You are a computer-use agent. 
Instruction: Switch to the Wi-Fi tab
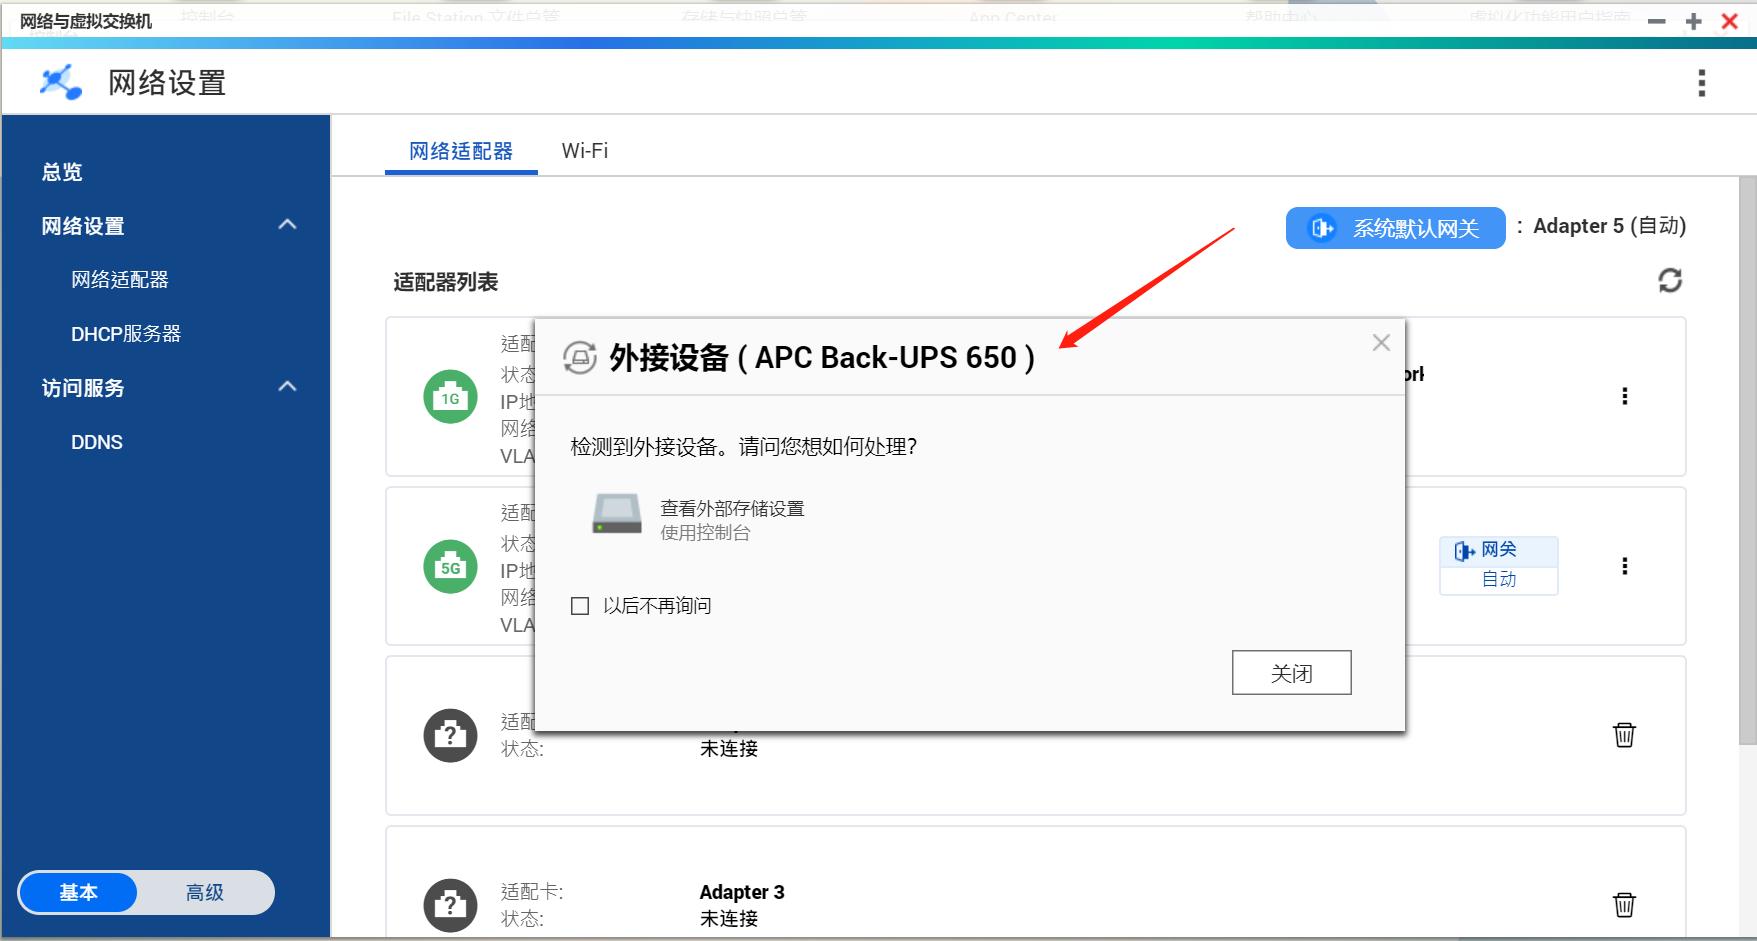(585, 150)
